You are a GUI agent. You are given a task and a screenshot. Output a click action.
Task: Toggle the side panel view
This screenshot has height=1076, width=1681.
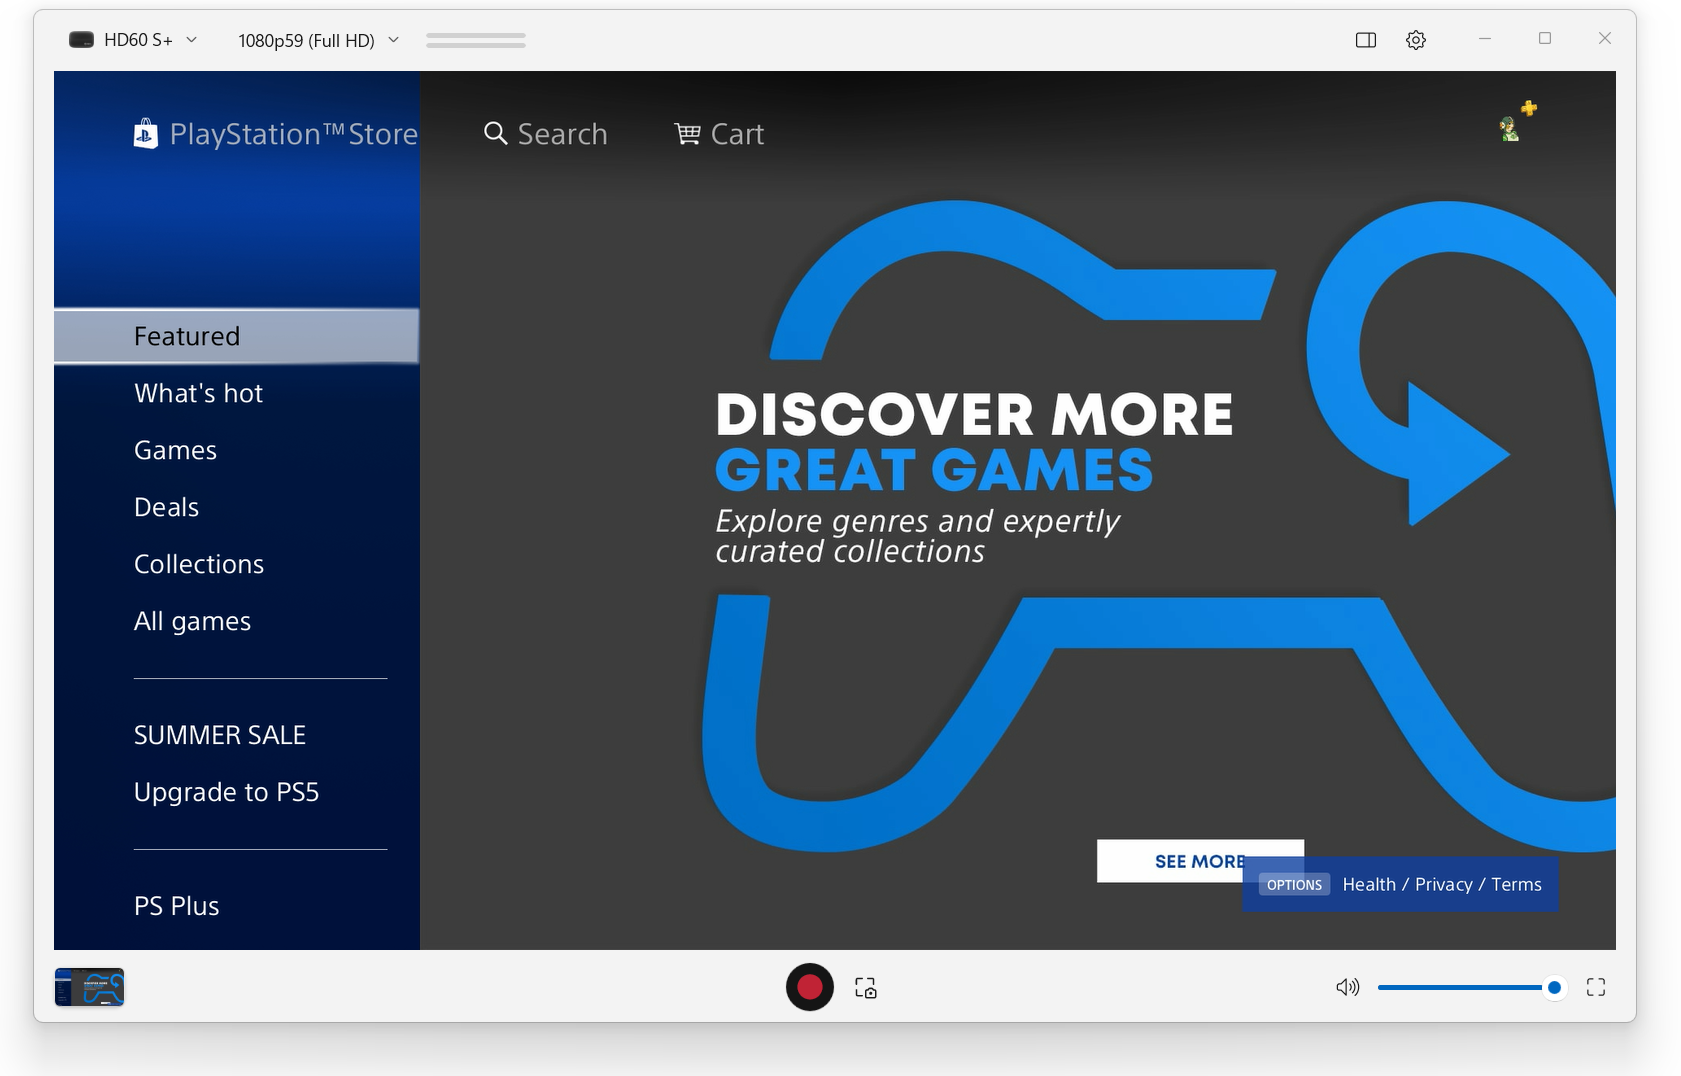[1364, 39]
